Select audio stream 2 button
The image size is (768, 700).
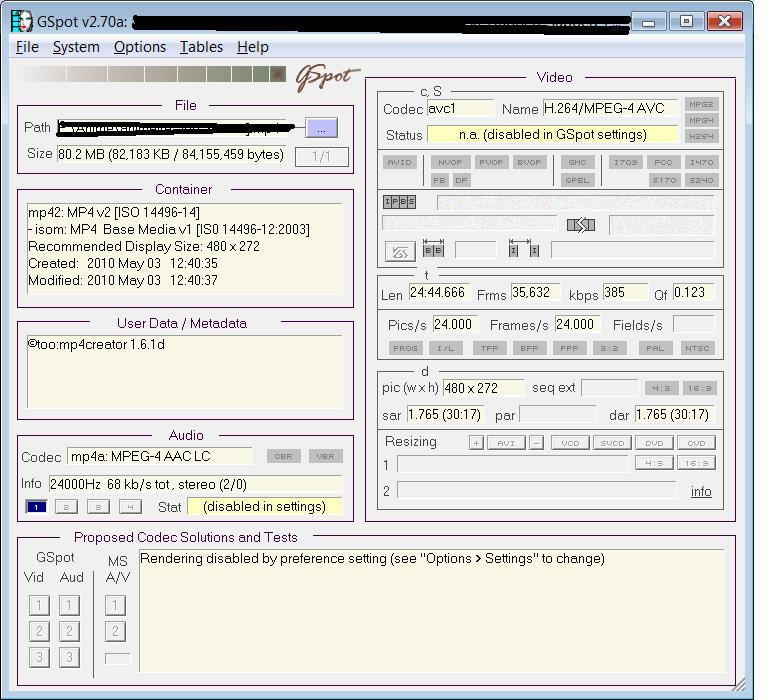point(67,507)
